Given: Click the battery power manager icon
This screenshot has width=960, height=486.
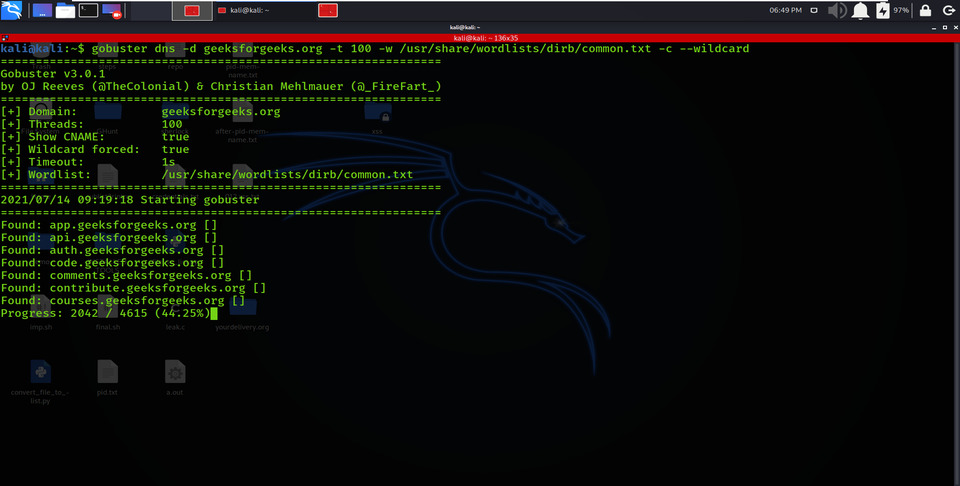Looking at the screenshot, I should tap(882, 10).
